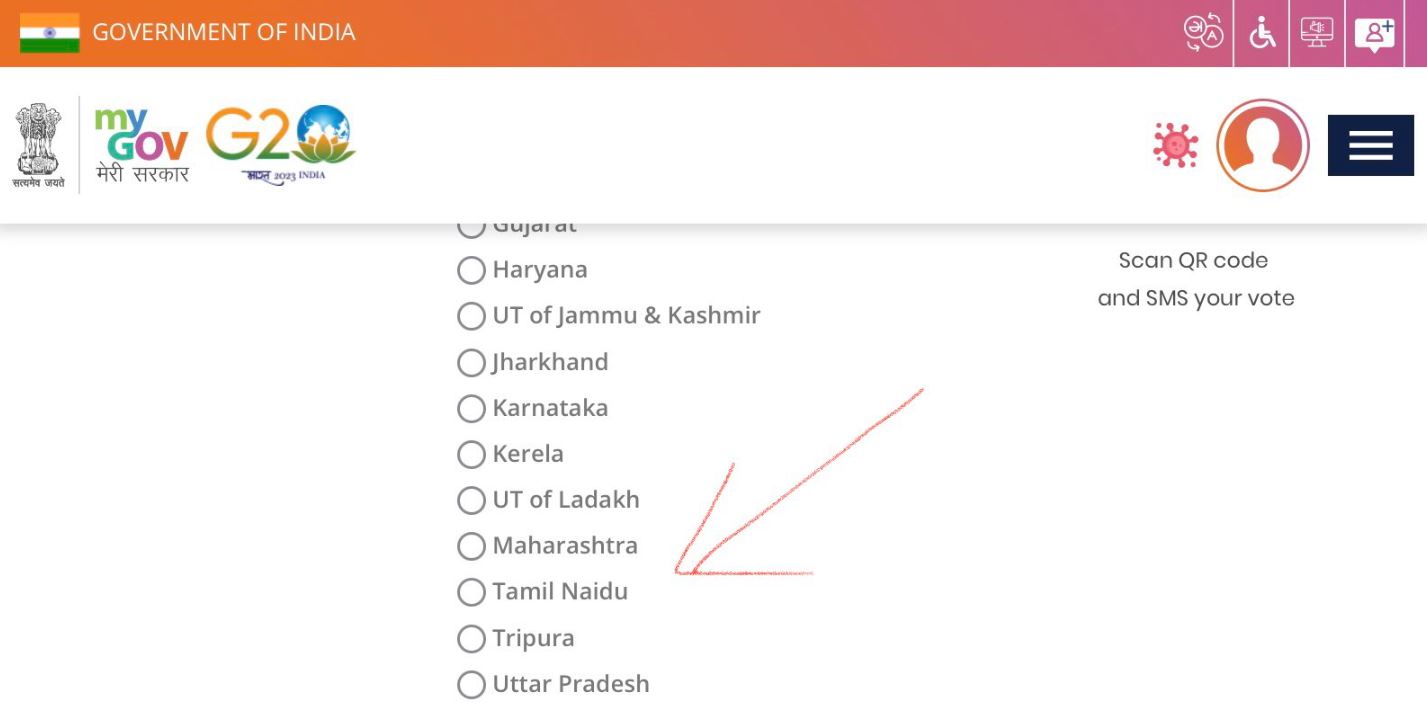This screenshot has width=1427, height=707.
Task: Open the red COVID virus icon
Action: click(1176, 145)
